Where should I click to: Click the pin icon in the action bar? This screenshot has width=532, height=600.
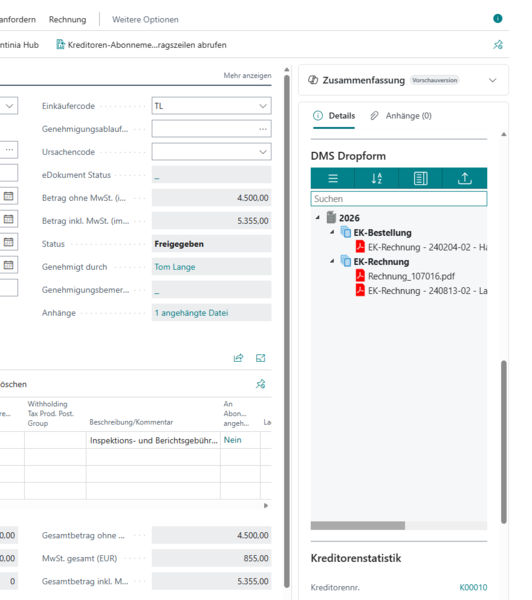coord(498,45)
